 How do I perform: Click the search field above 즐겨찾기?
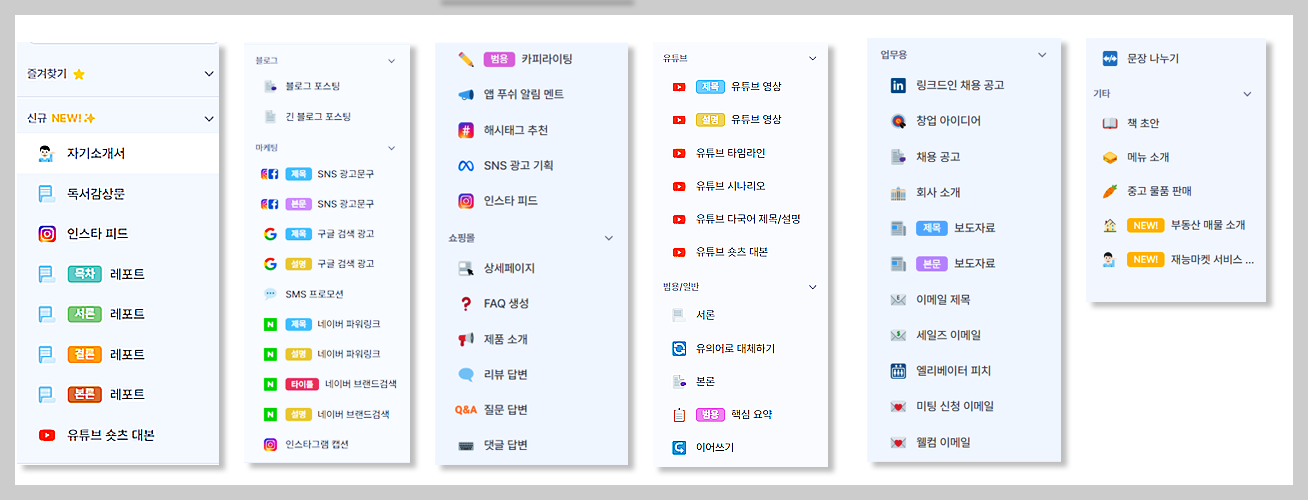point(123,42)
